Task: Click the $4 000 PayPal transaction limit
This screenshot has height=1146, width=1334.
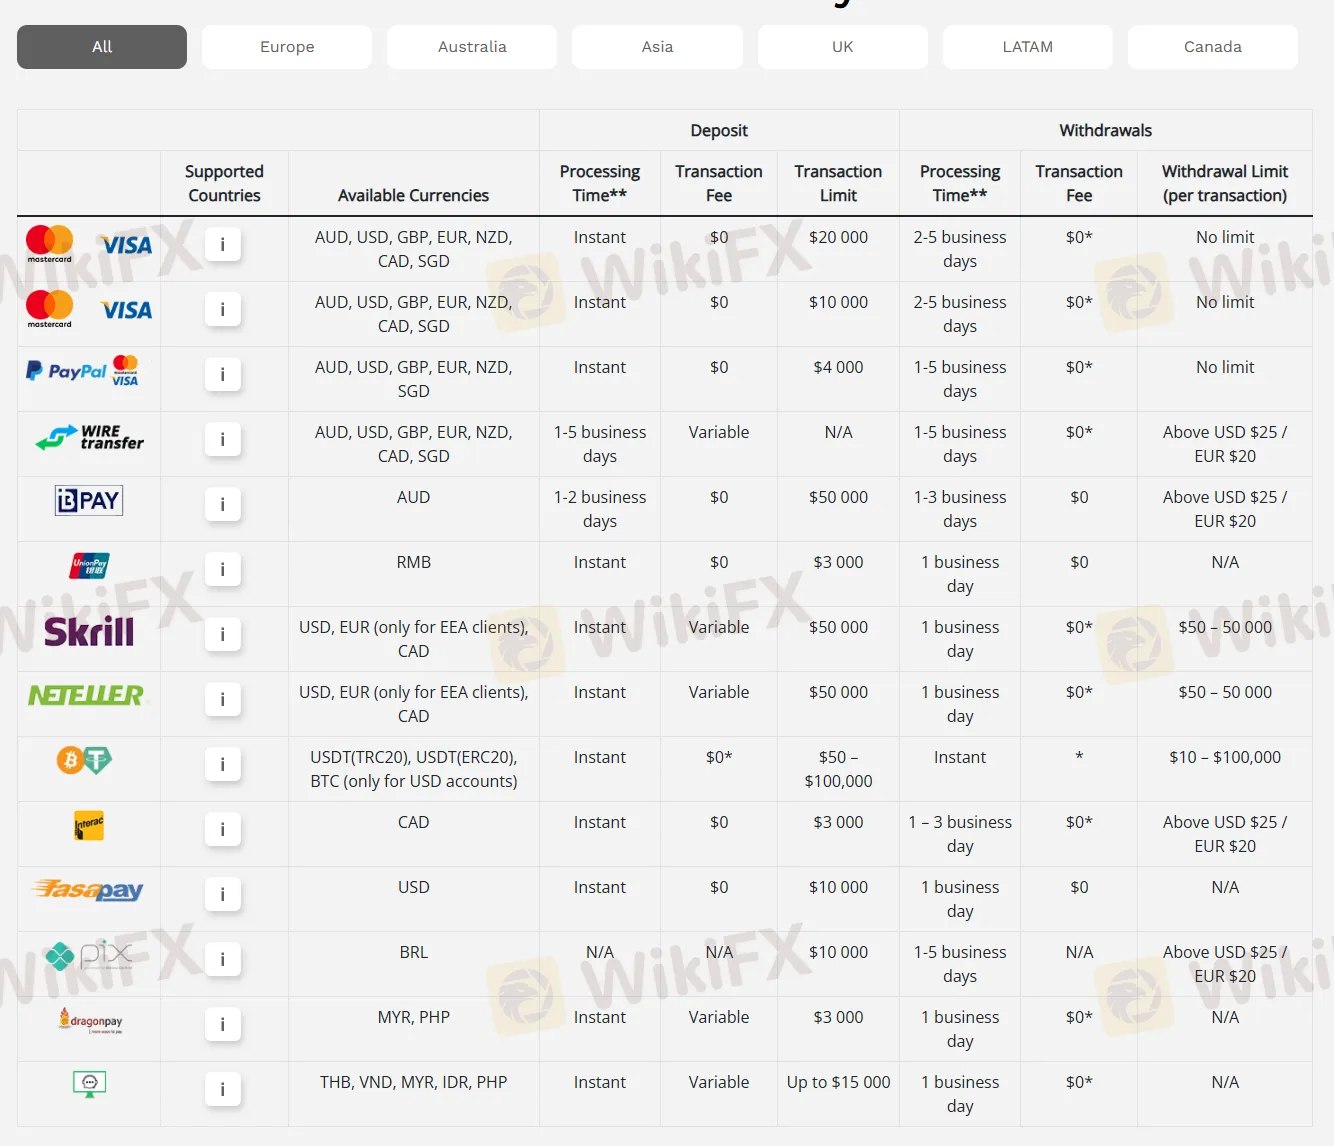Action: point(838,367)
